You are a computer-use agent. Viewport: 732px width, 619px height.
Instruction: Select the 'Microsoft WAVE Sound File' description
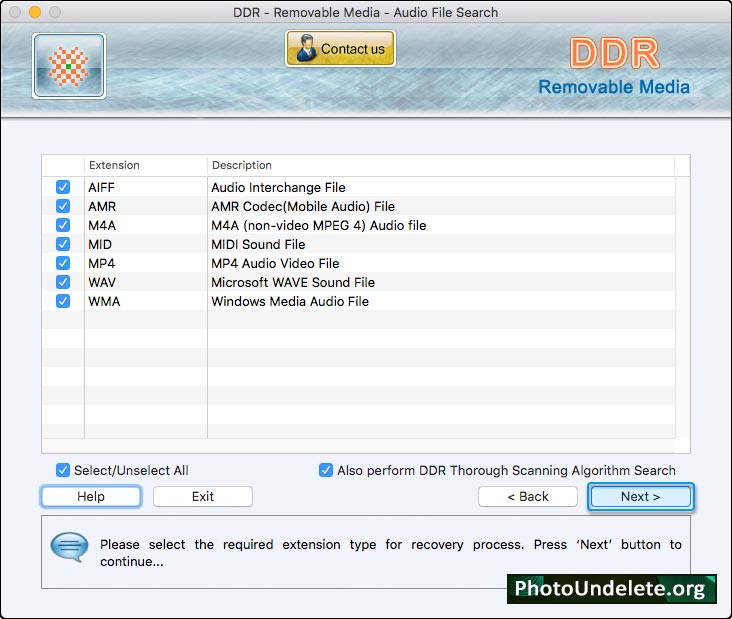coord(293,282)
